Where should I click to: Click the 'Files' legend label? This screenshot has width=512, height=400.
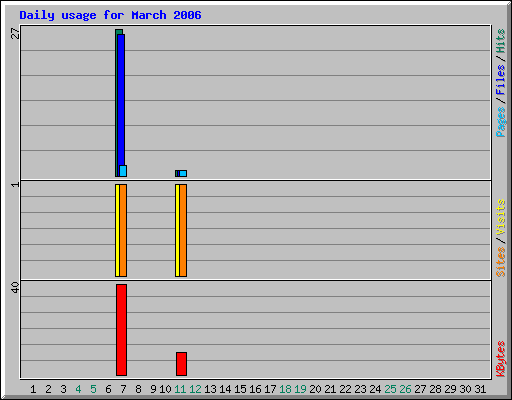500,80
